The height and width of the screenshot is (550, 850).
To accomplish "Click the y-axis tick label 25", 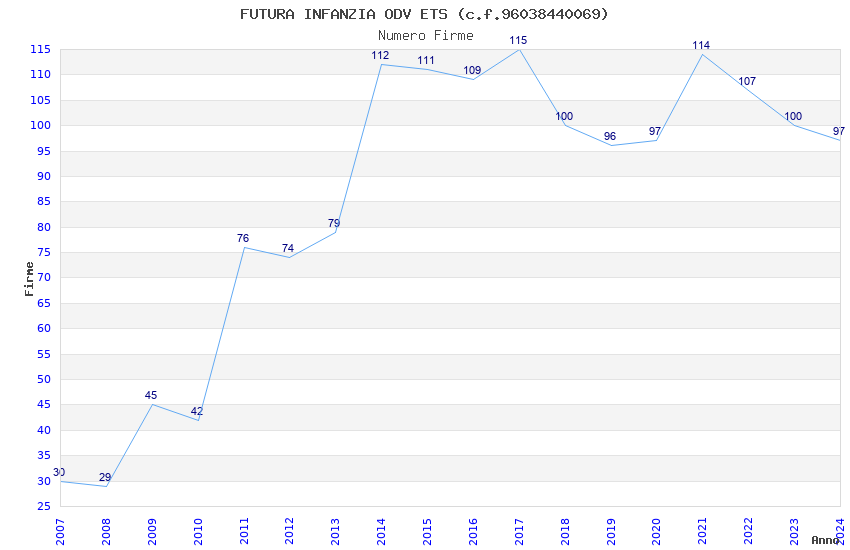I will pos(44,507).
